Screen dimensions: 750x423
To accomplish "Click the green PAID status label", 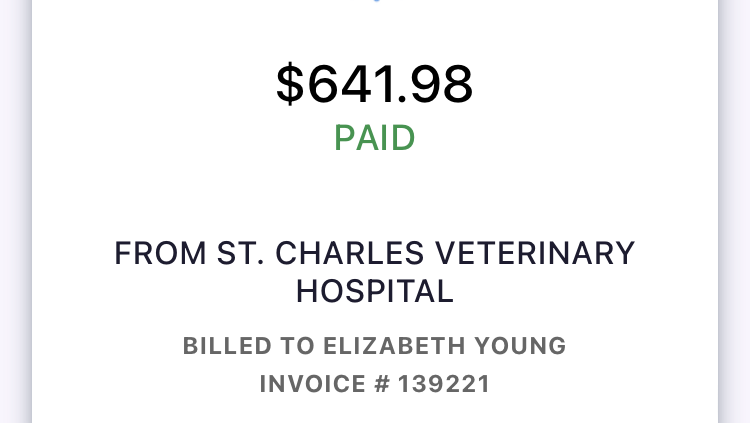I will (x=375, y=138).
